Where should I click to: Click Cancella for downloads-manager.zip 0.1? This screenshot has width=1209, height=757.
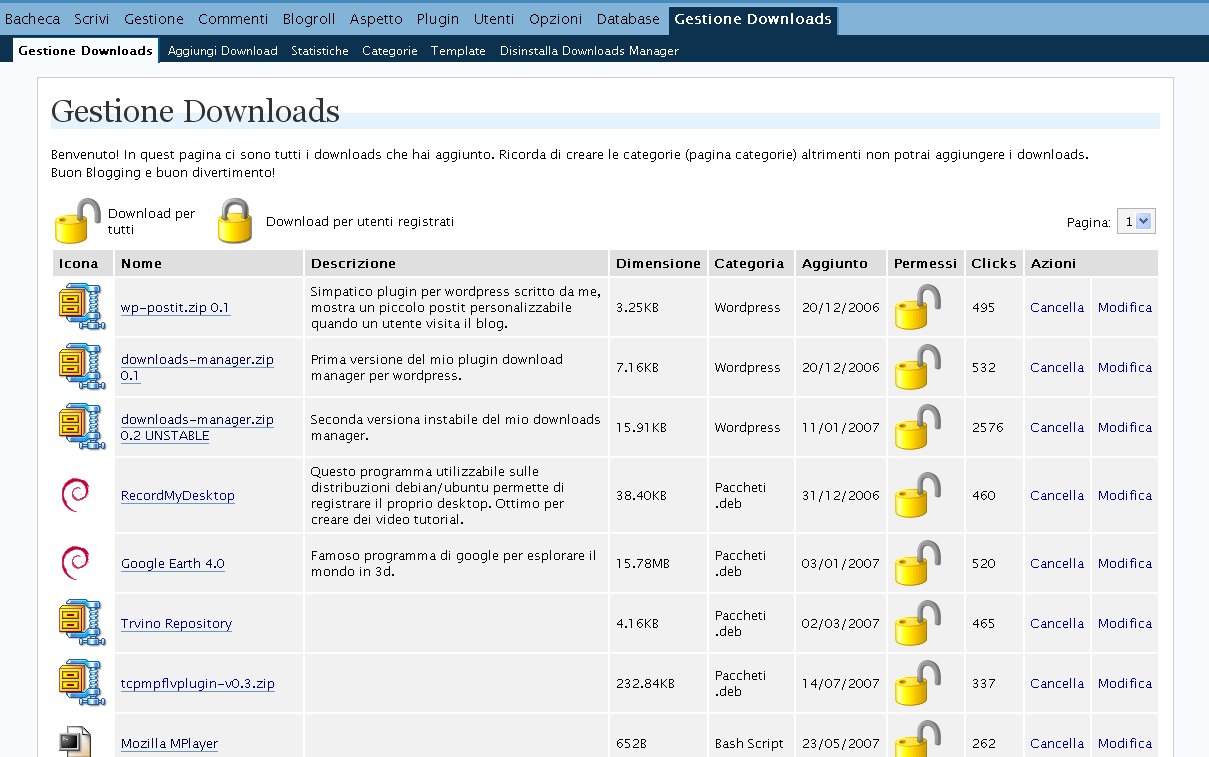click(x=1057, y=368)
